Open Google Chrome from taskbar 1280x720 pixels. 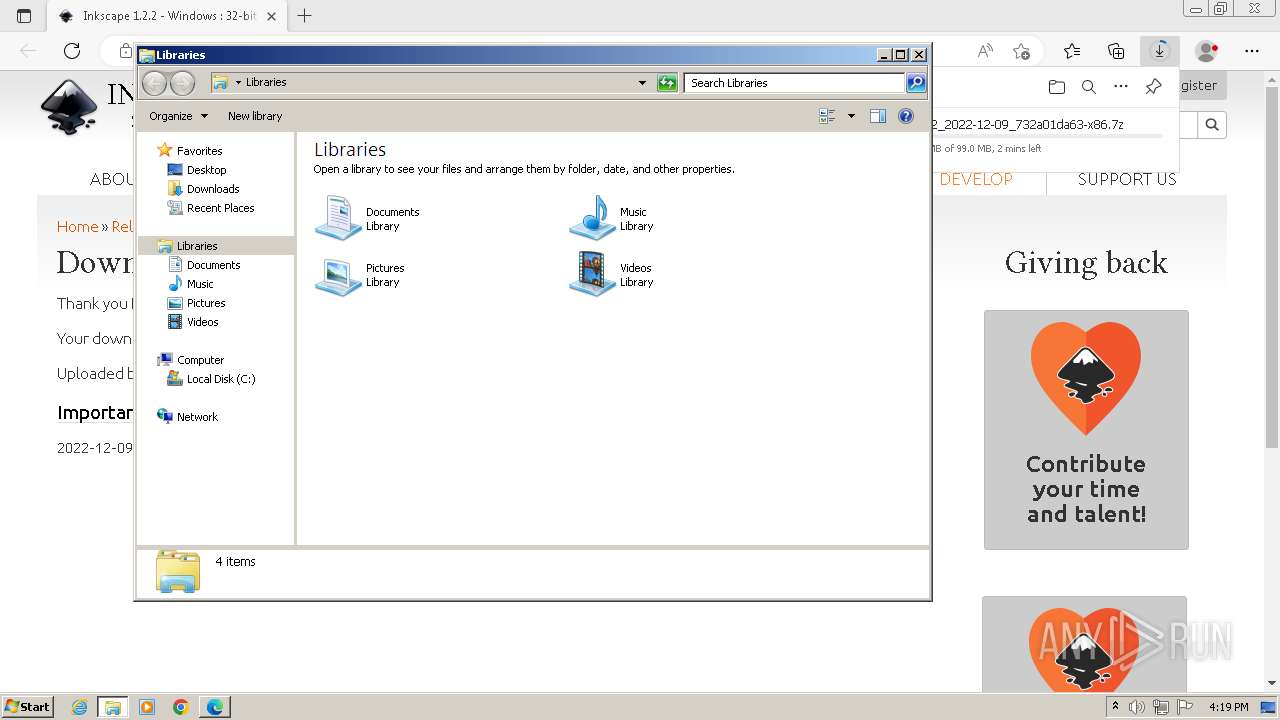pyautogui.click(x=181, y=707)
